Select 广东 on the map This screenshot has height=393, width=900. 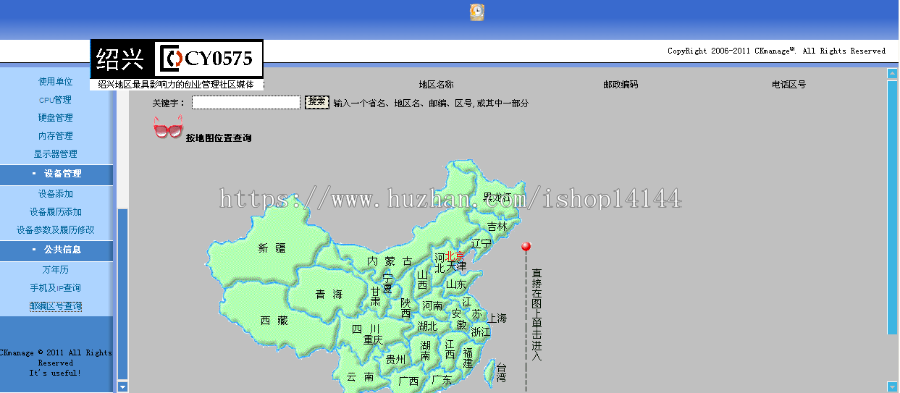[x=441, y=379]
